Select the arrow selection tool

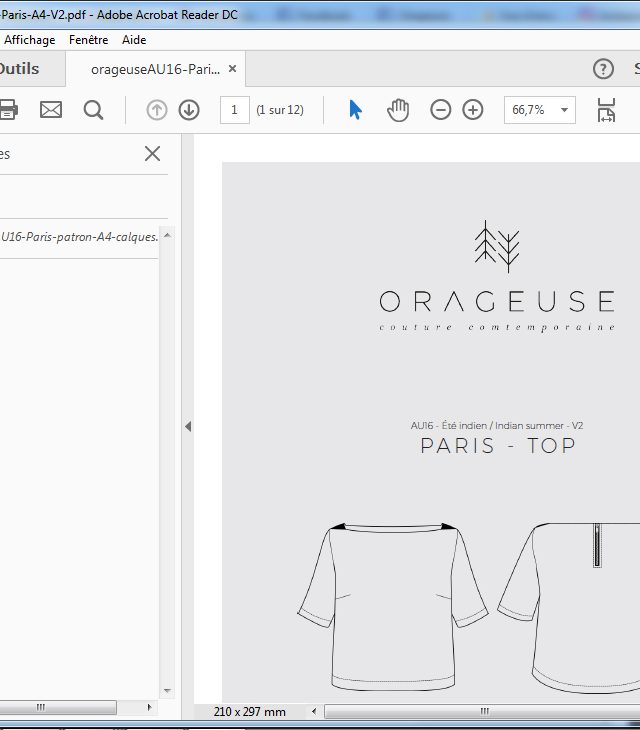click(x=355, y=110)
